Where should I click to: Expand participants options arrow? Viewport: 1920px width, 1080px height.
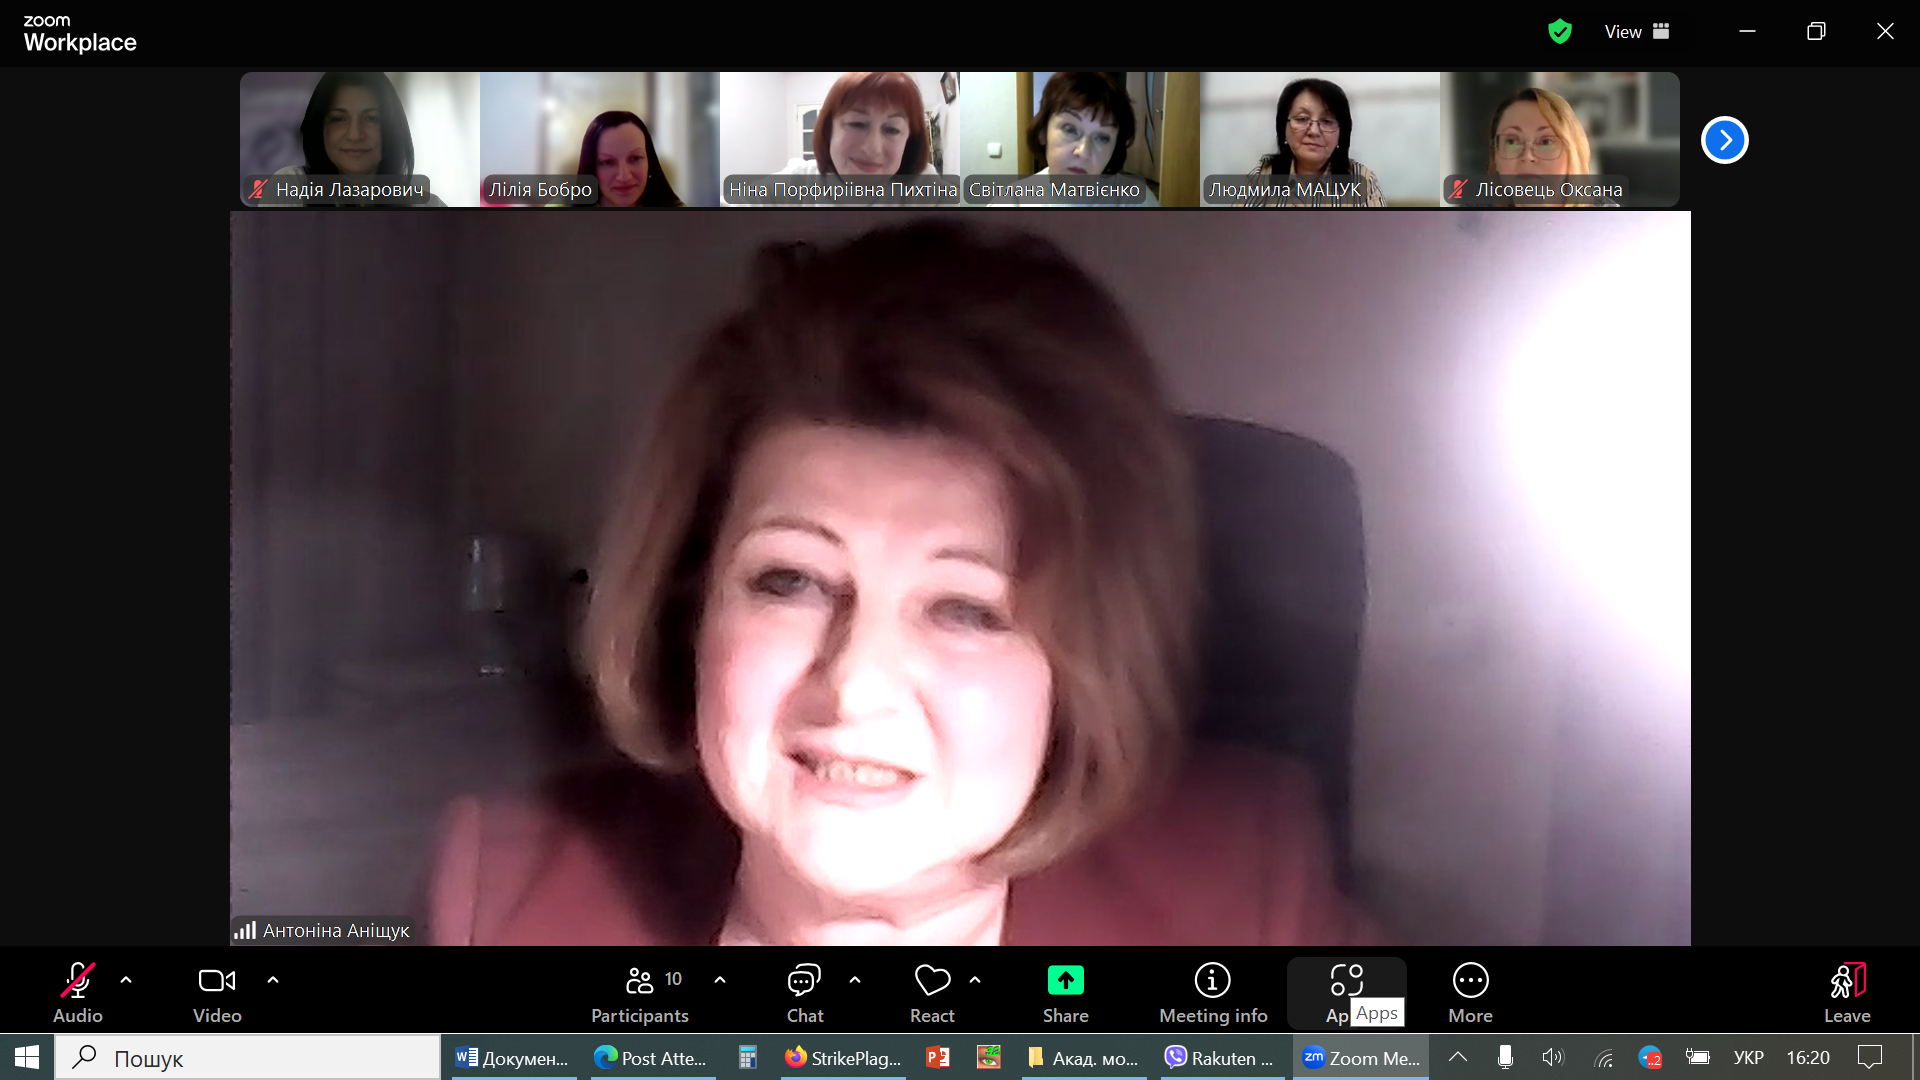click(x=720, y=980)
